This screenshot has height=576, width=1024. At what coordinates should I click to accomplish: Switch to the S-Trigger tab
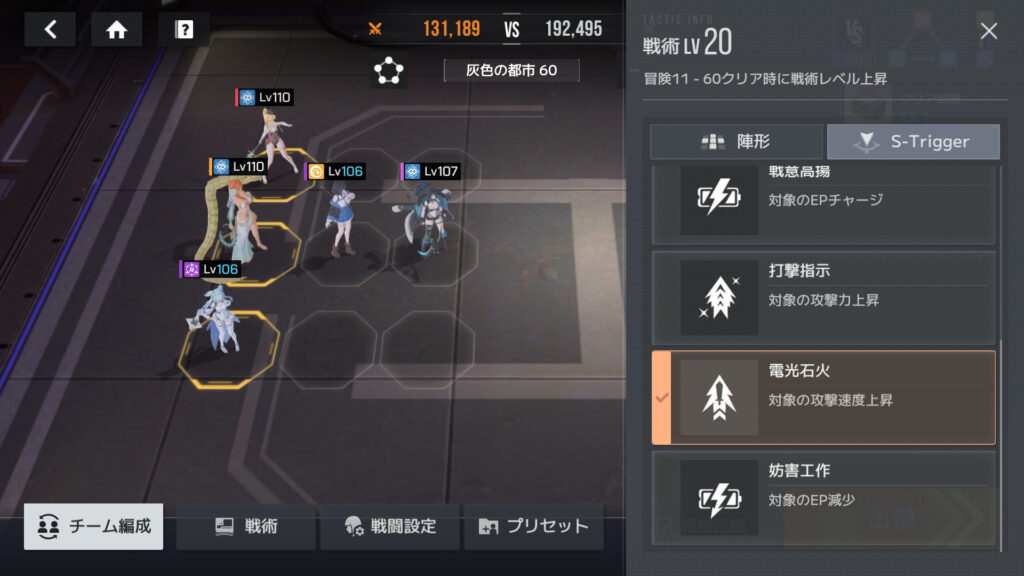point(913,142)
